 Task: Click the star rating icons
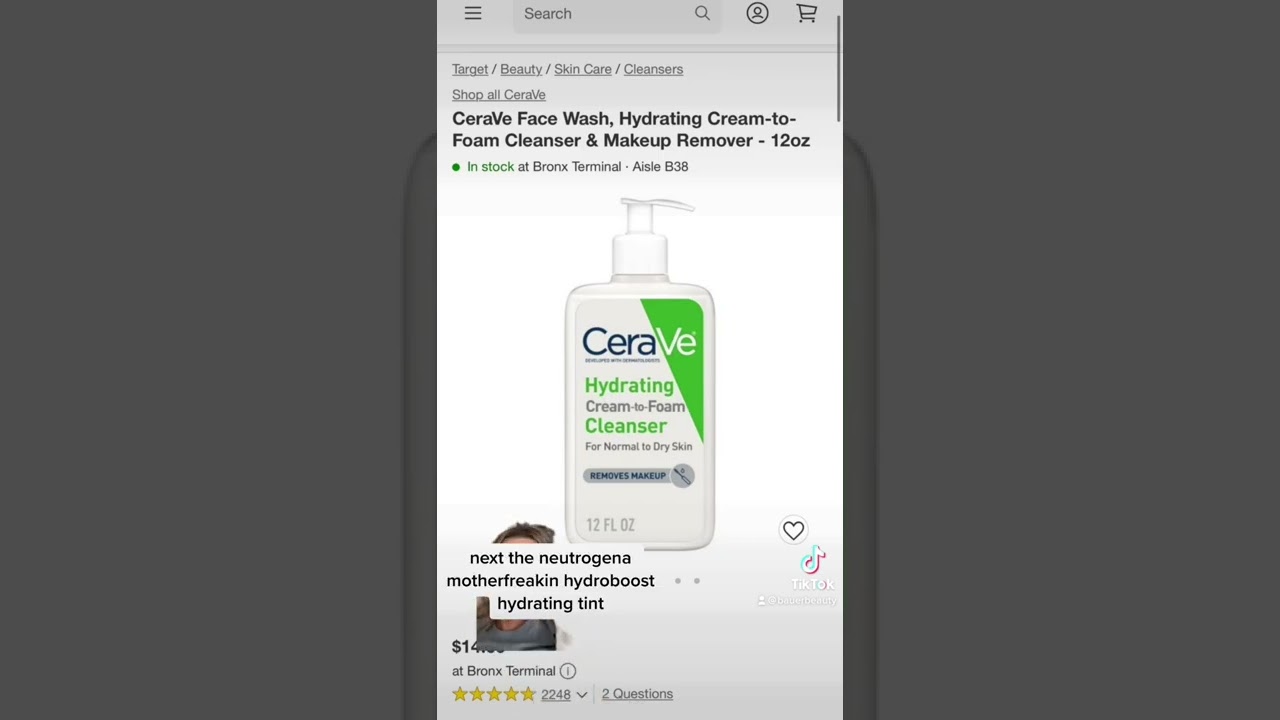click(494, 694)
